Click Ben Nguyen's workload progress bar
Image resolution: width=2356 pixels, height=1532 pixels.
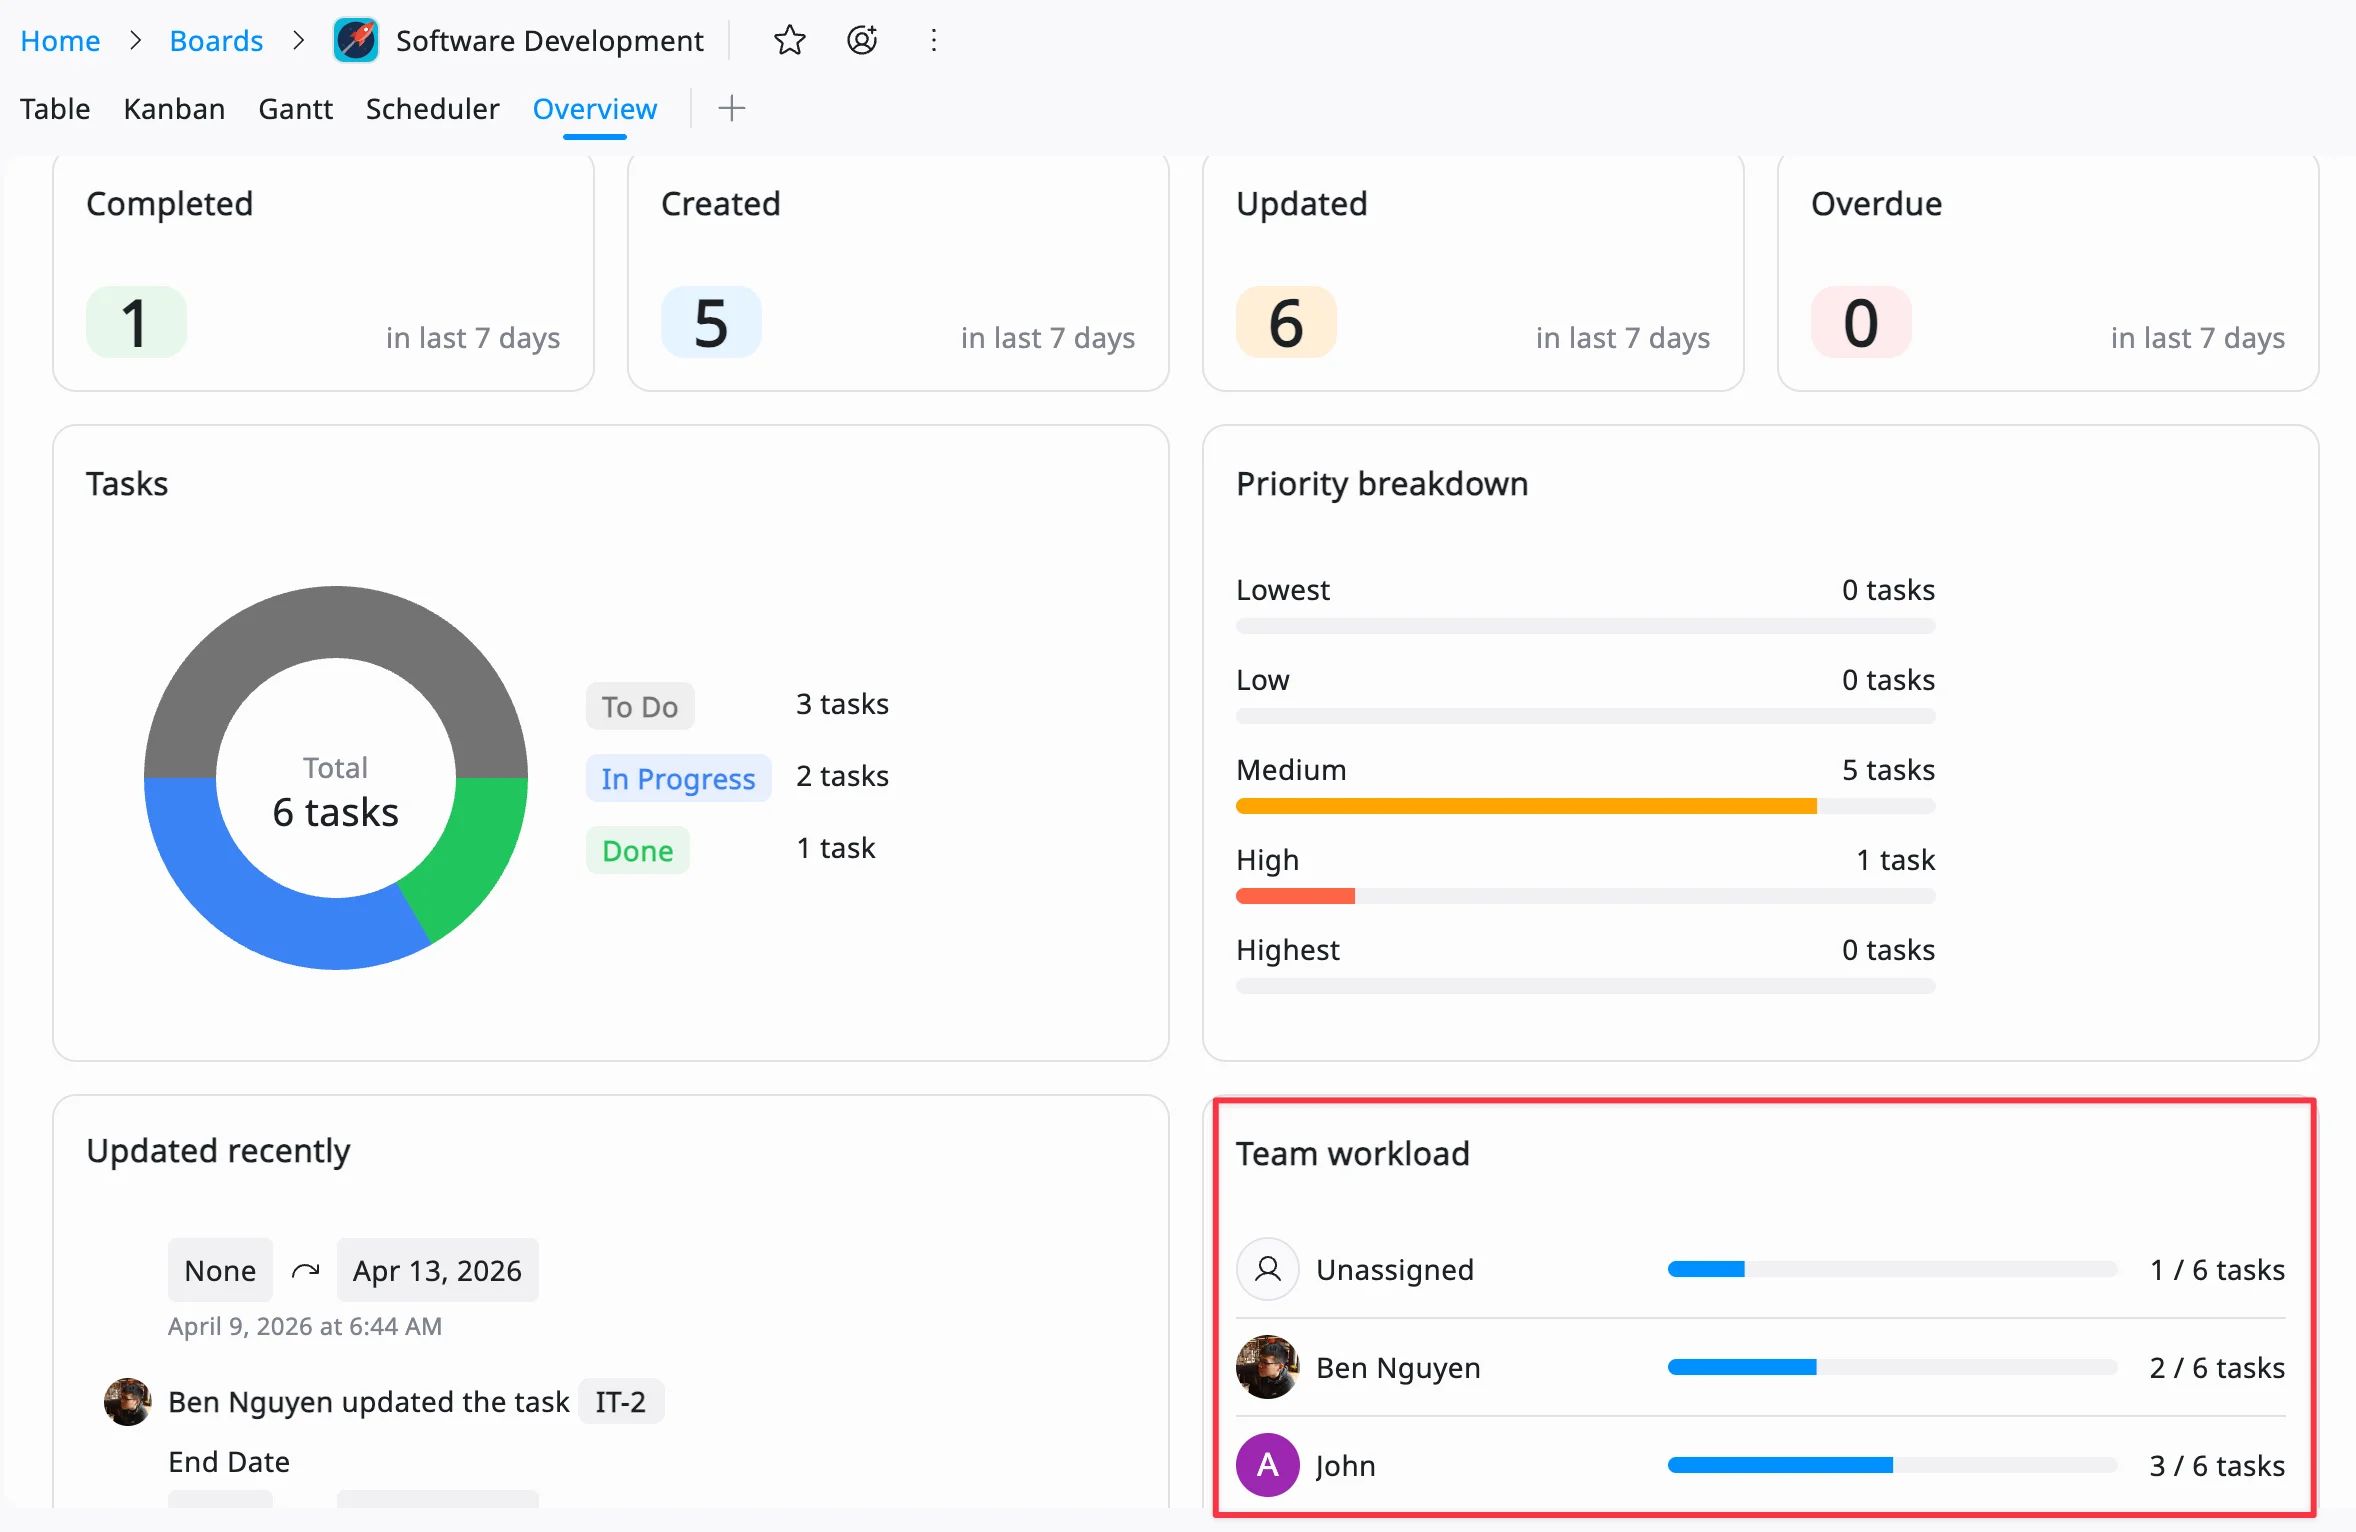click(x=1892, y=1367)
